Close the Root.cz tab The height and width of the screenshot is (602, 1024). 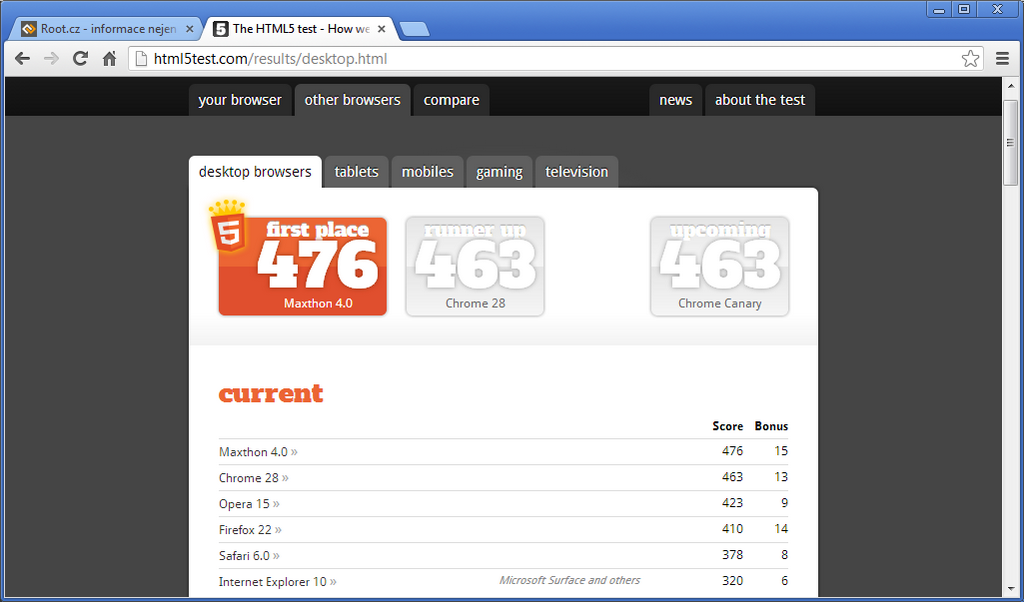189,29
